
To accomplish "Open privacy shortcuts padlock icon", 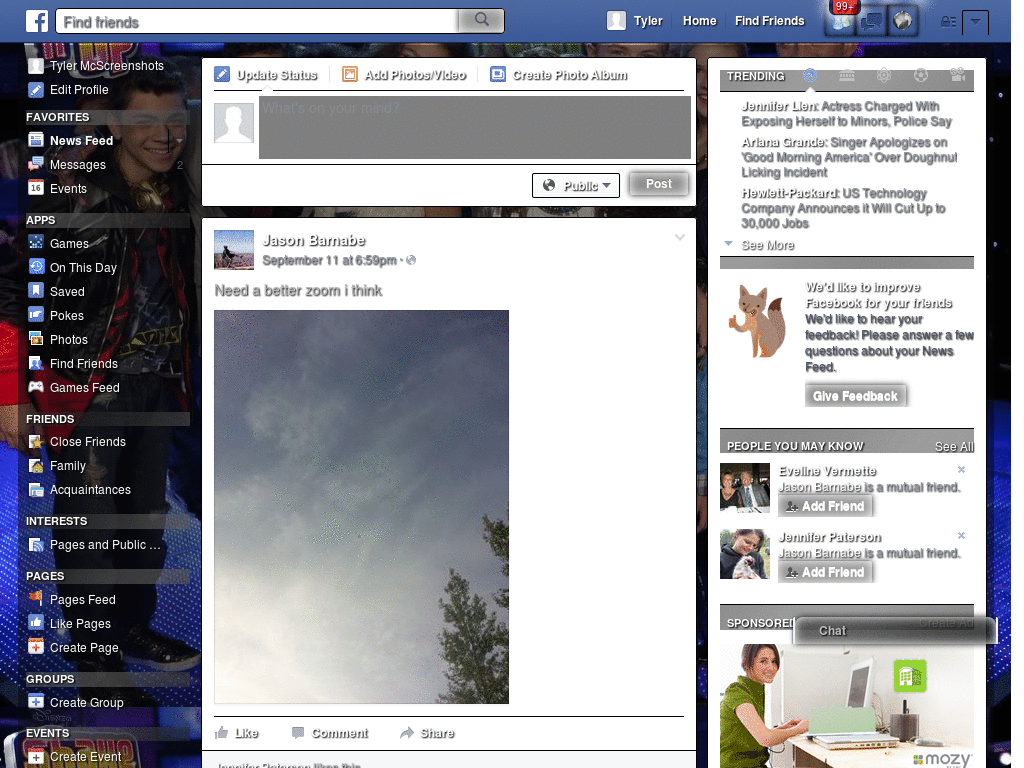I will click(948, 21).
